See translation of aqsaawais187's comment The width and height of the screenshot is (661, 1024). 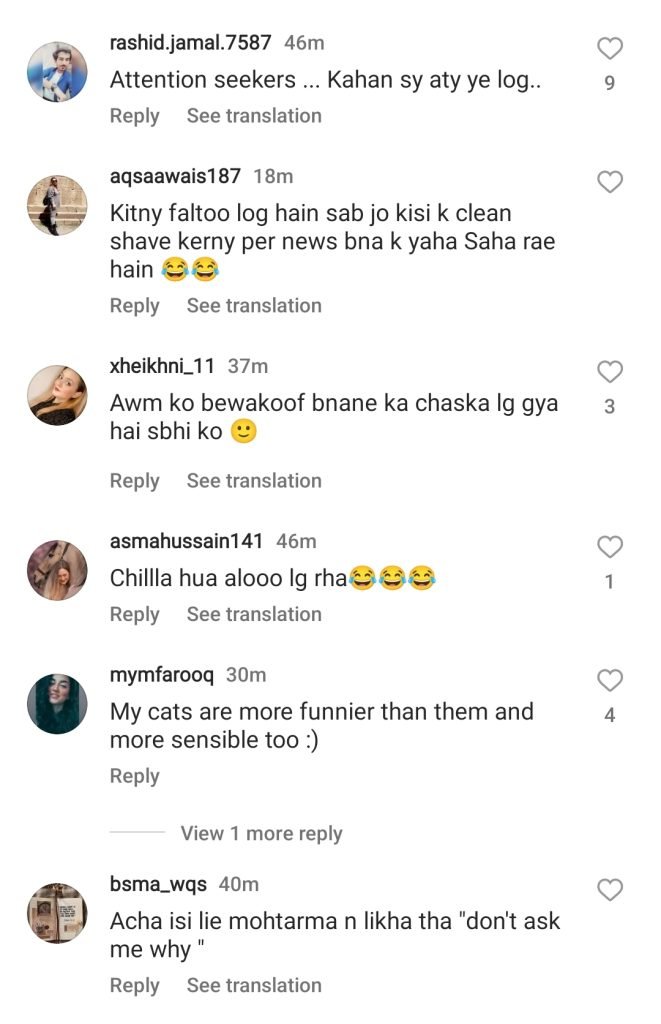coord(254,306)
